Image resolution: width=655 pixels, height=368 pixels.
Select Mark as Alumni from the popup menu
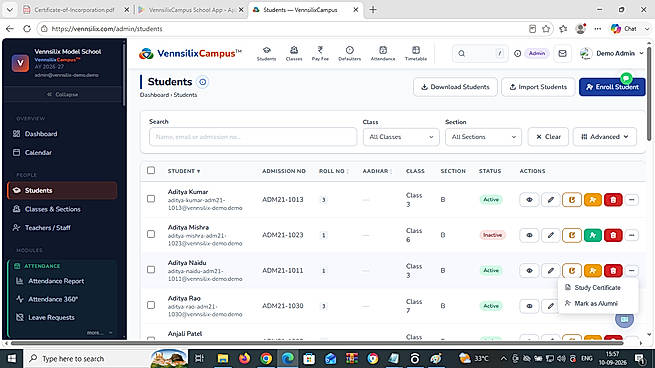[597, 304]
